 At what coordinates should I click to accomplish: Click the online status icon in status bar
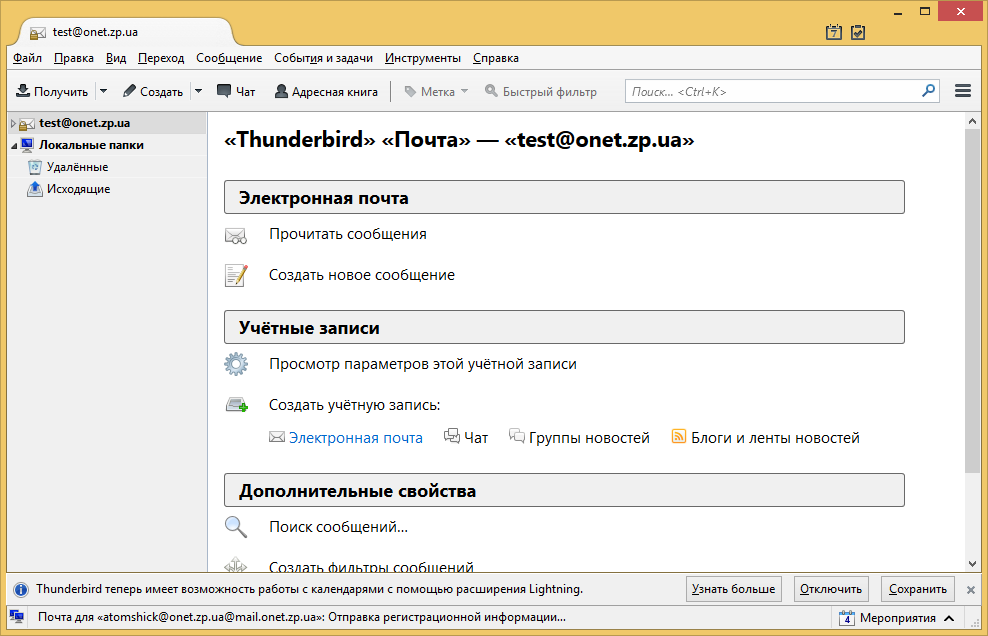click(17, 616)
